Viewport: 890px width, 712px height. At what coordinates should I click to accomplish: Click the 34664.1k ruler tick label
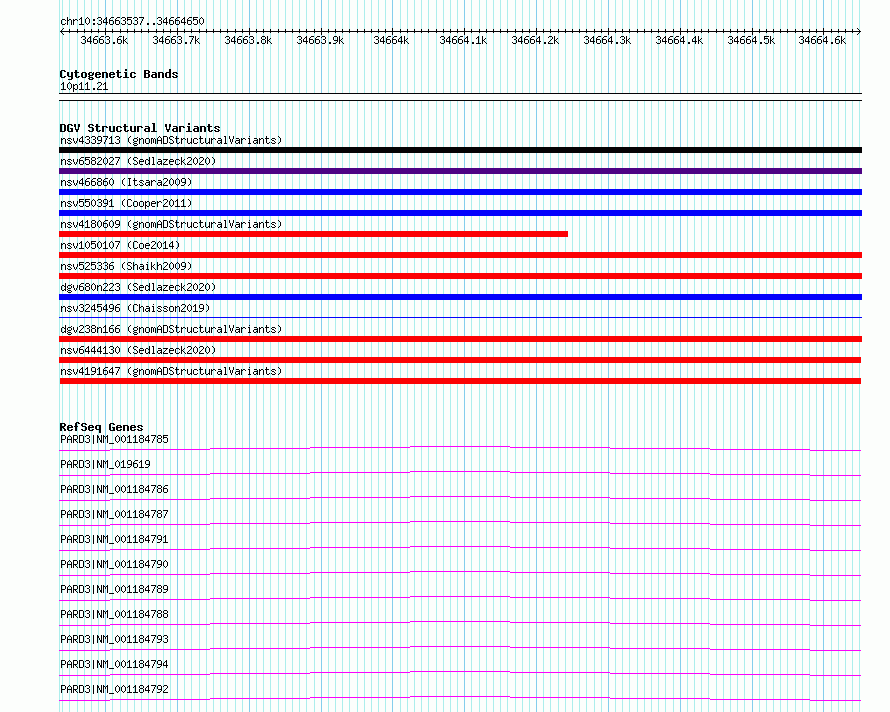coord(464,40)
